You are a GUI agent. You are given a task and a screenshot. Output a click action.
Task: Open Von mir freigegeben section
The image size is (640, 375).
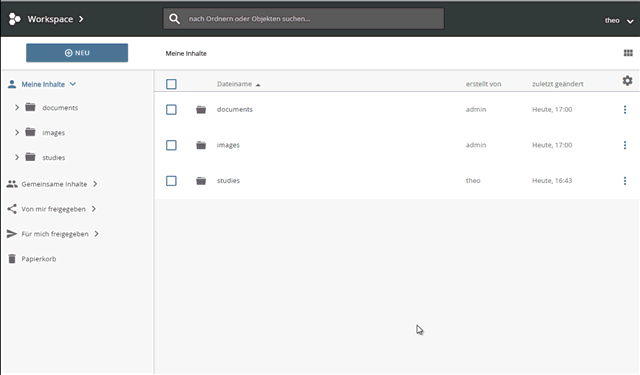click(x=53, y=209)
